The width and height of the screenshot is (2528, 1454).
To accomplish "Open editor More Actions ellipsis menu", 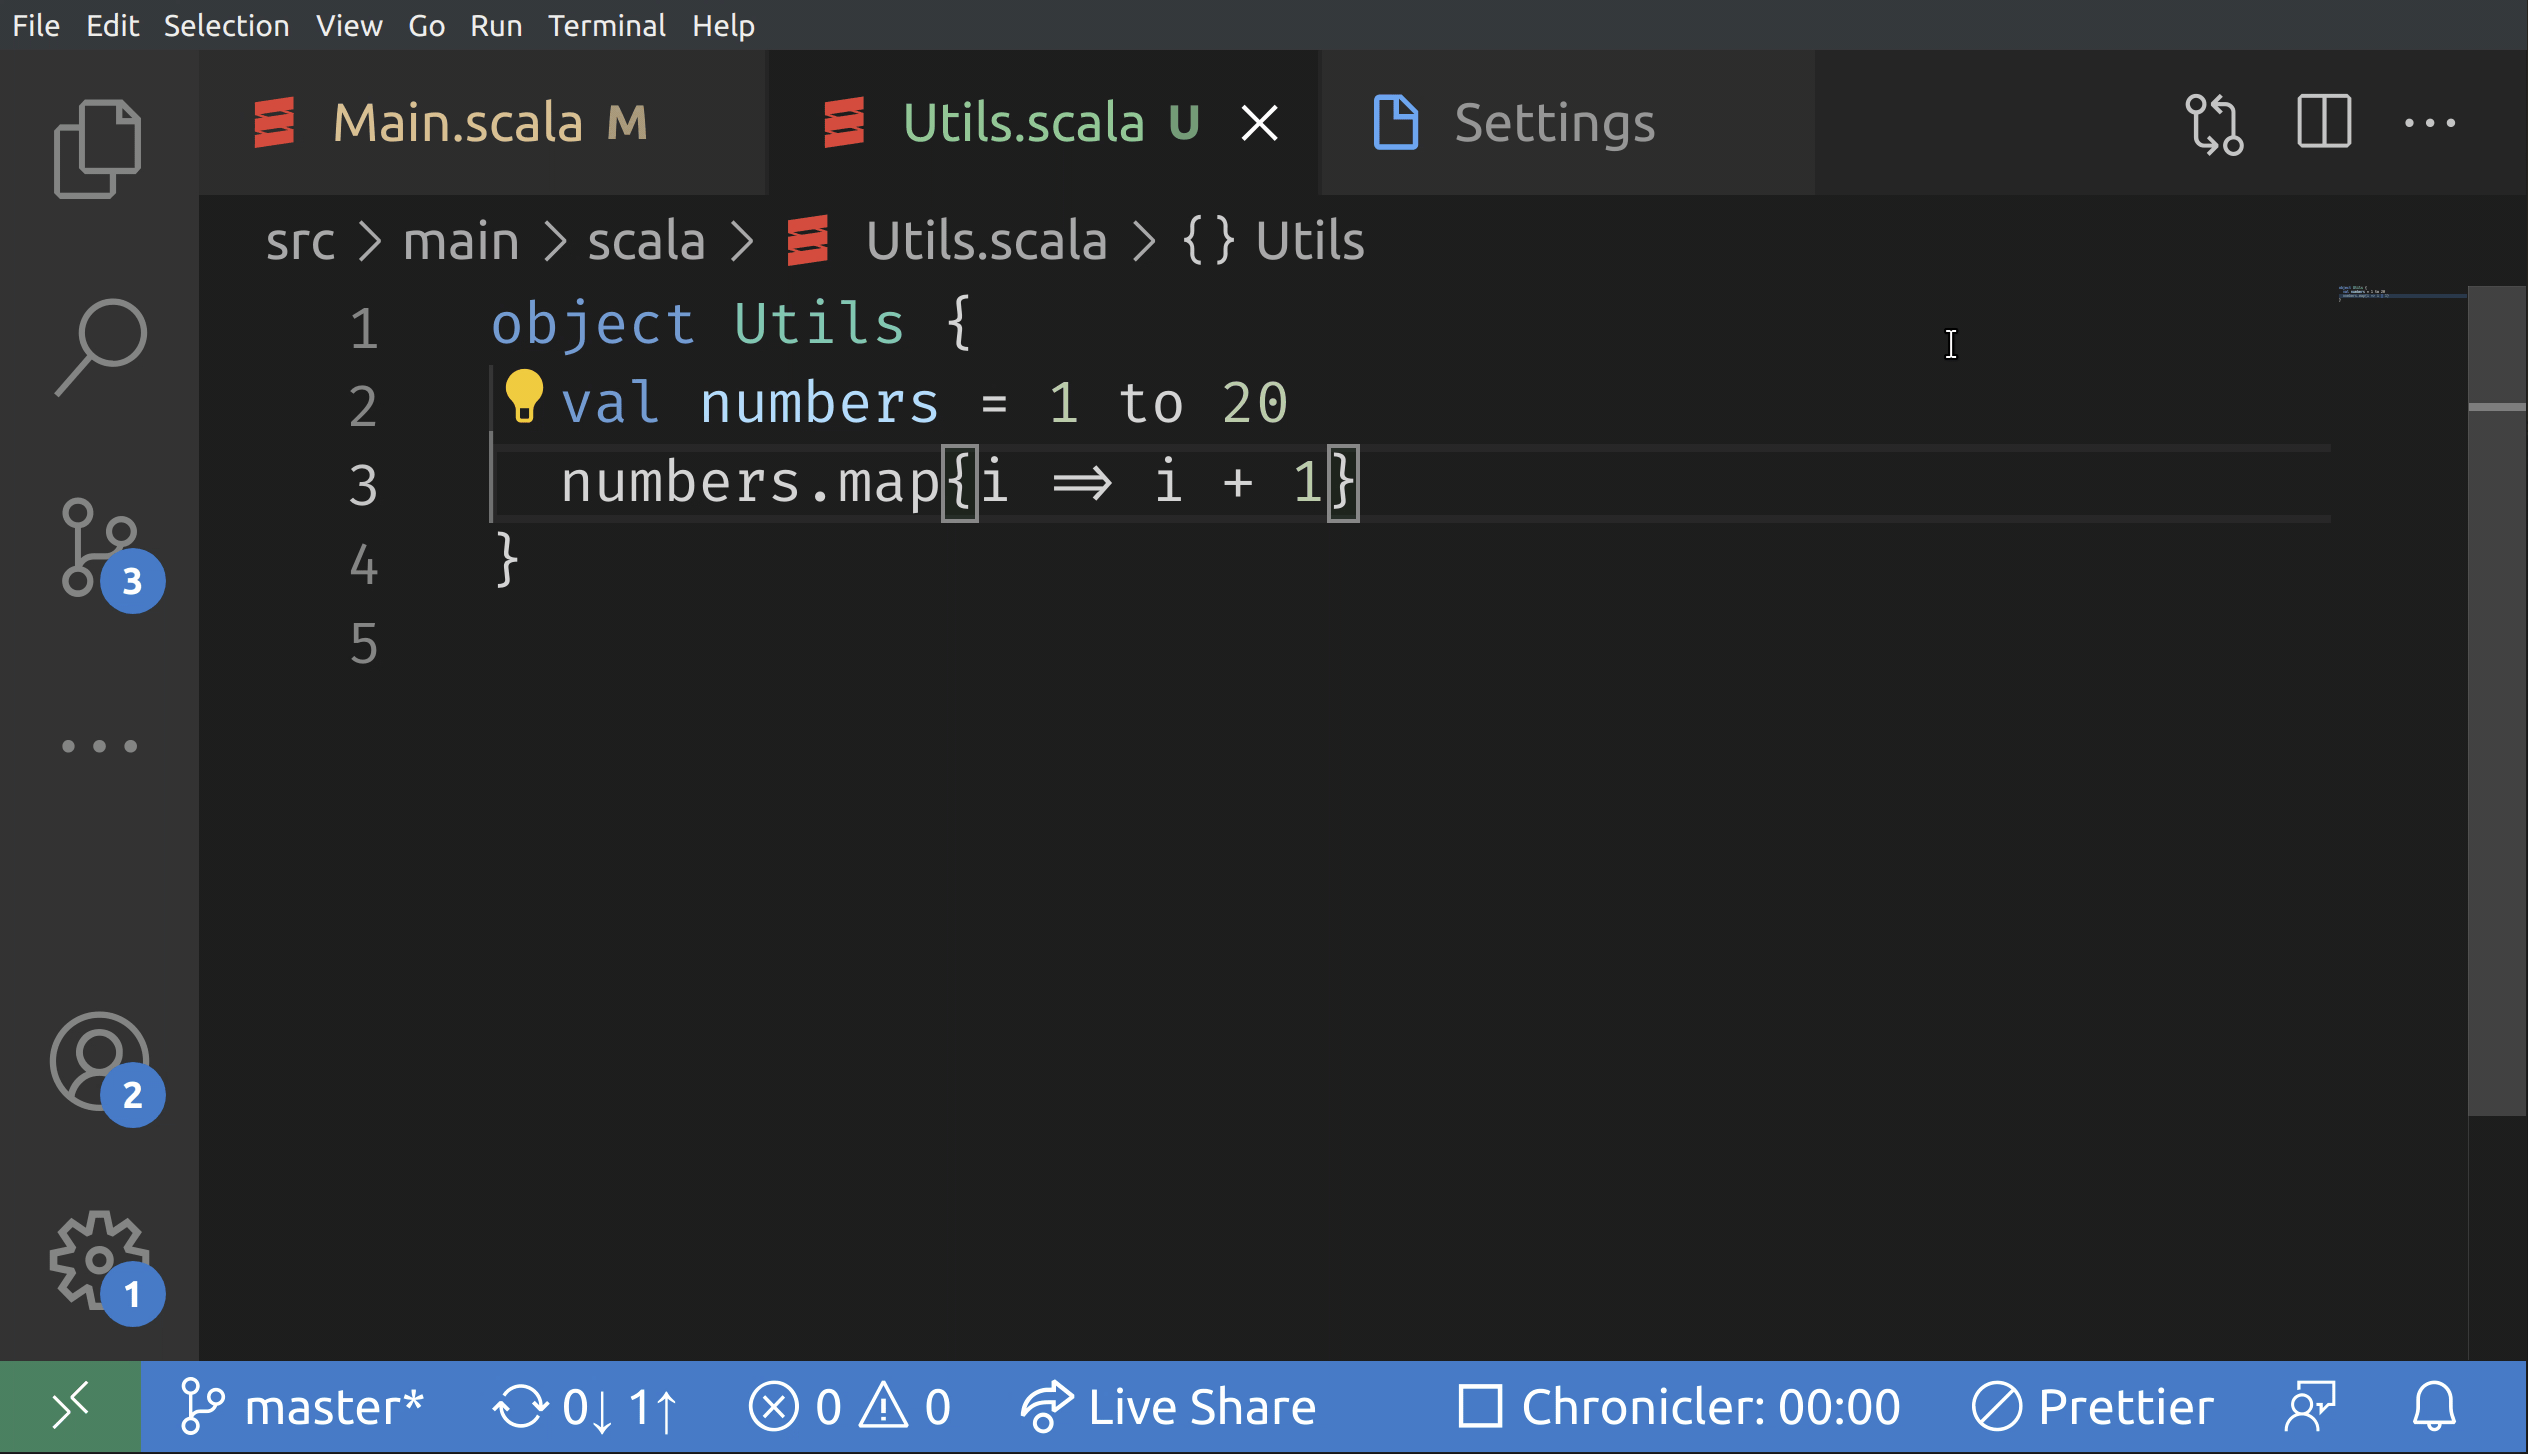I will point(2429,124).
